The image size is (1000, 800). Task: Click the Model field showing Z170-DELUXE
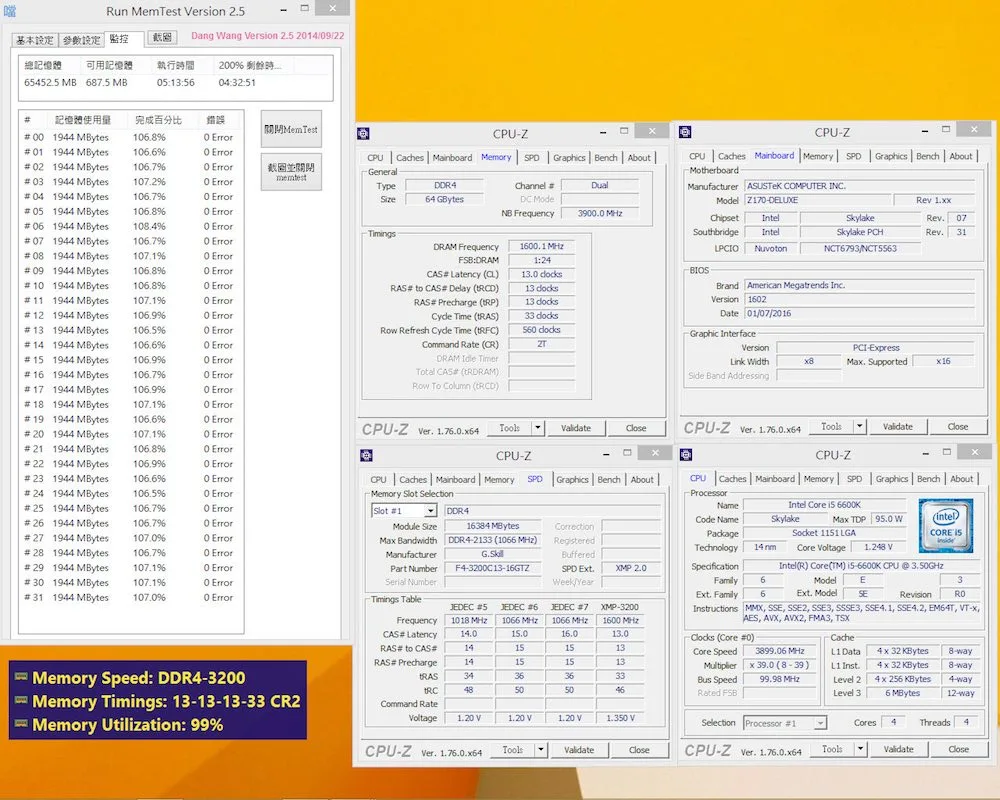[818, 200]
